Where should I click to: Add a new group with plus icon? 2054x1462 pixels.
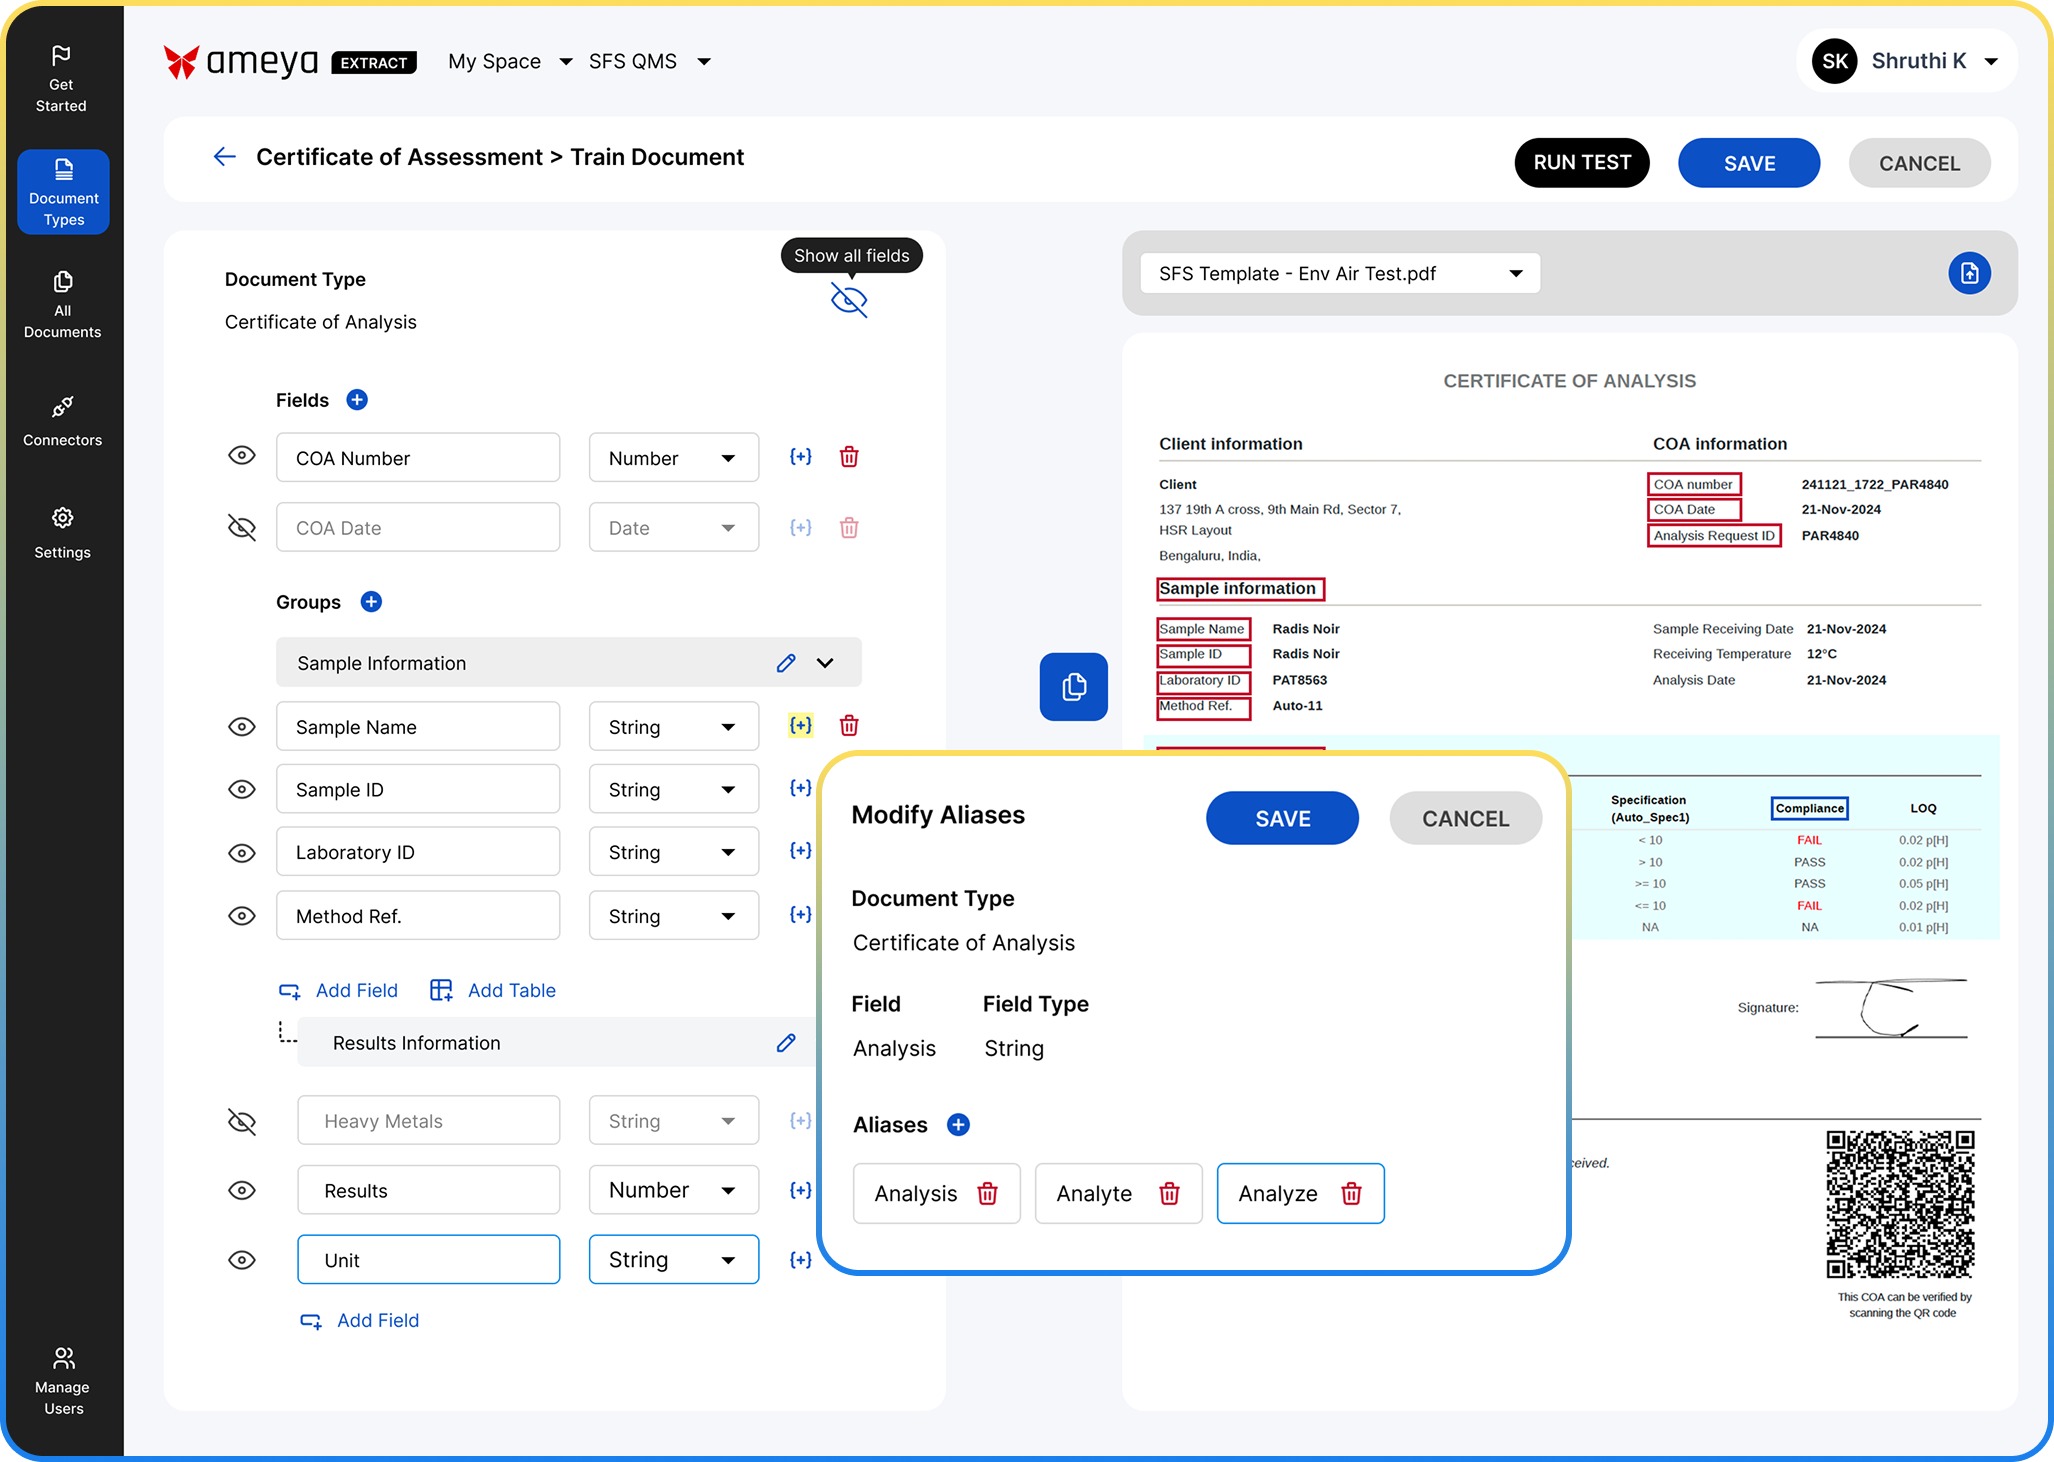(x=371, y=602)
